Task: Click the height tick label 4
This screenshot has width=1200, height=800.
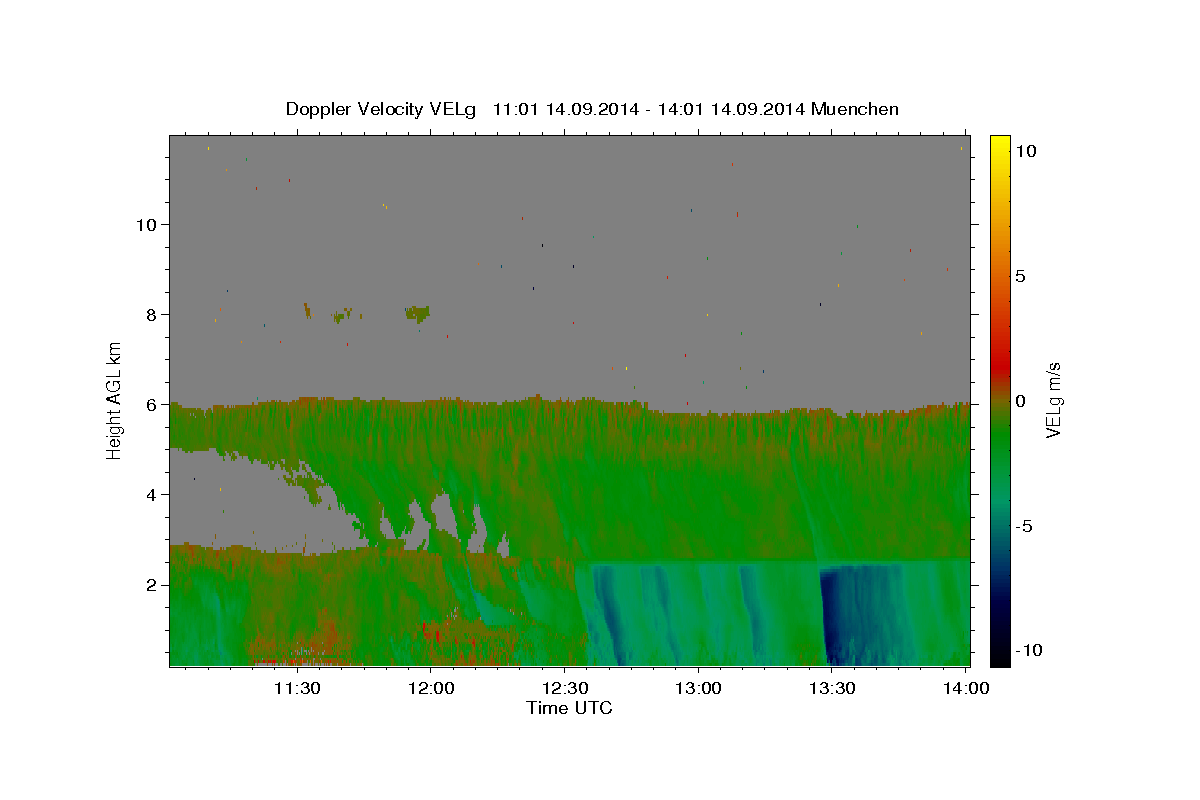Action: pyautogui.click(x=153, y=494)
